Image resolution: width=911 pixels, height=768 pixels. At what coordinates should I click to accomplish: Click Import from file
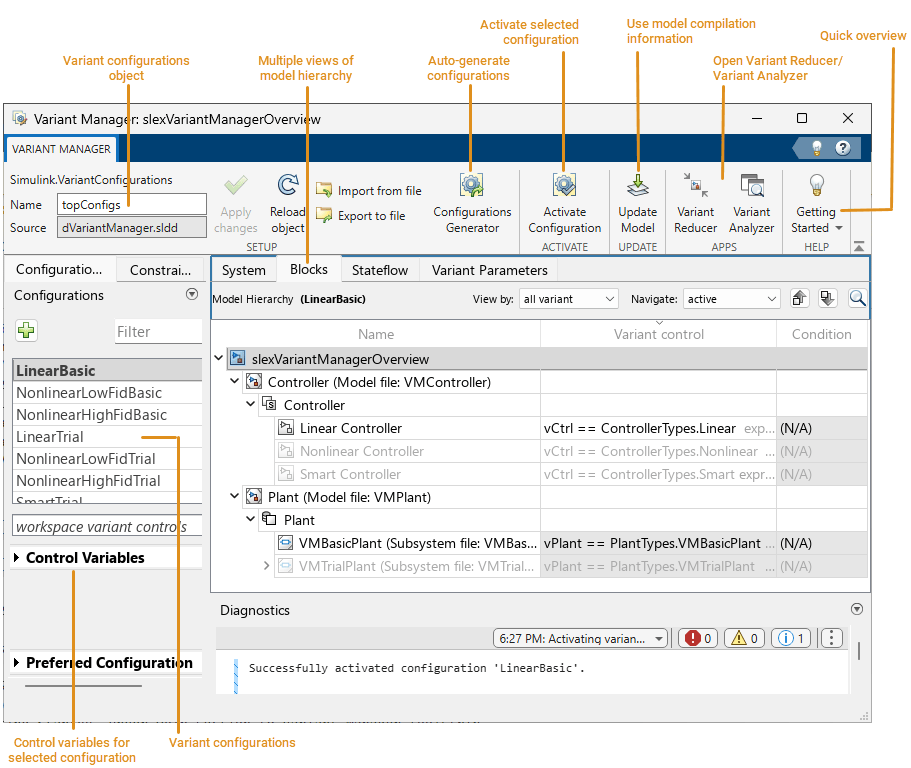(x=369, y=191)
